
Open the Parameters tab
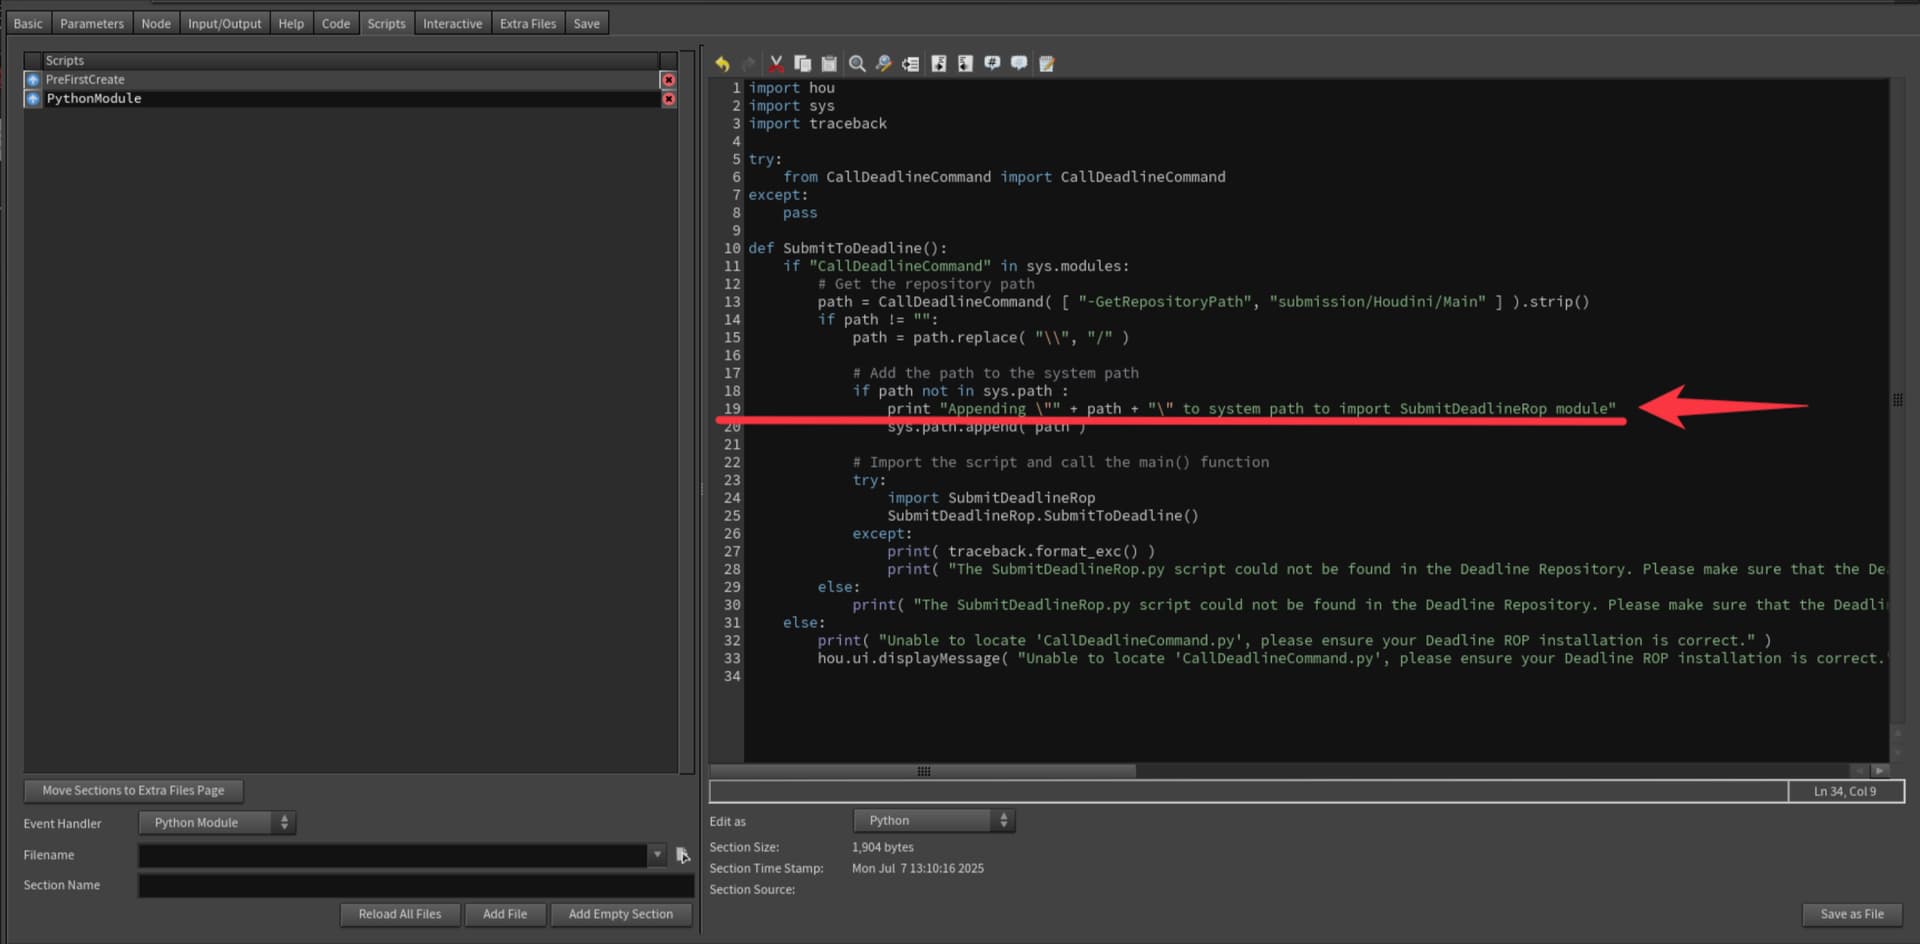(92, 23)
